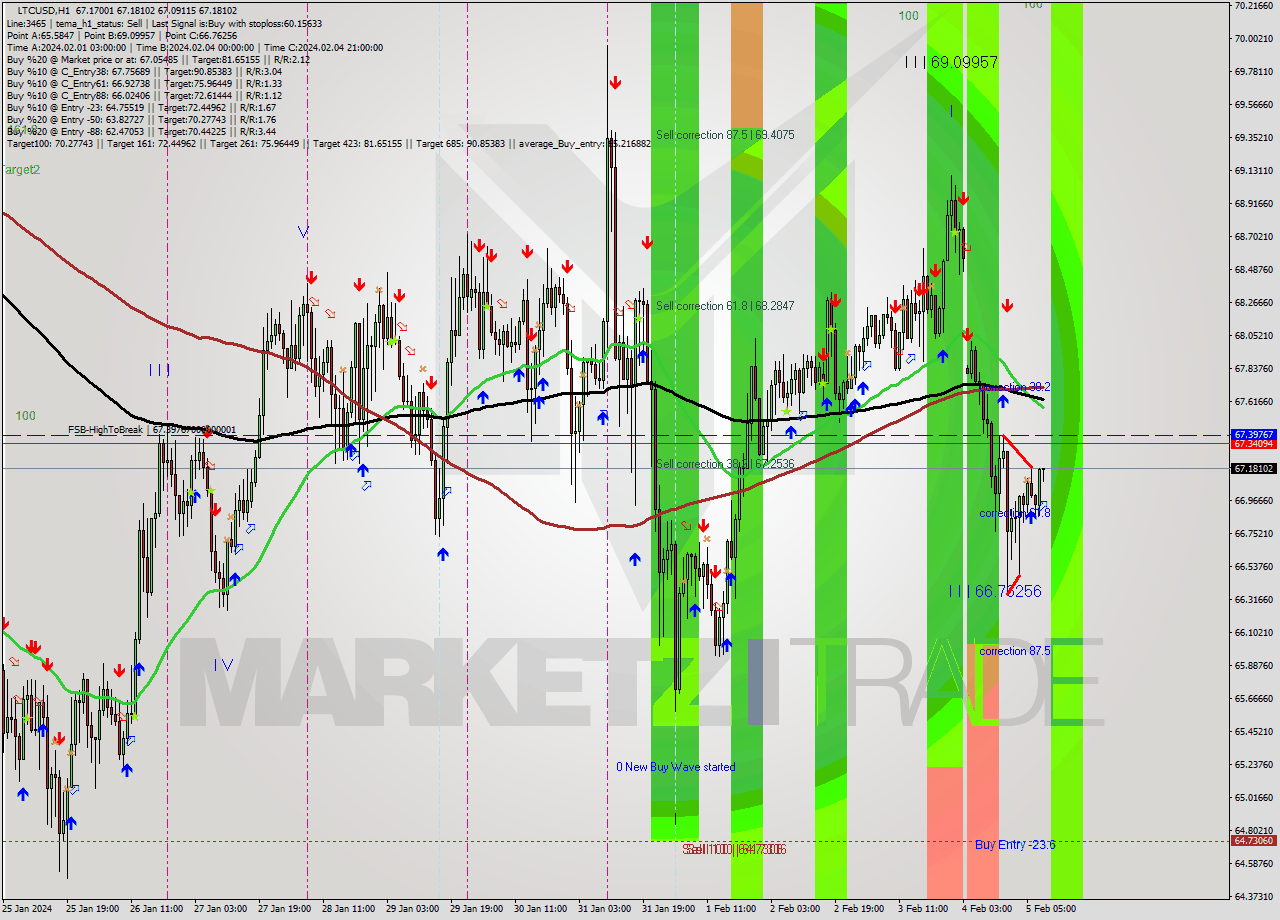Click the 70.00210 price axis label
1280x920 pixels.
pos(1253,39)
